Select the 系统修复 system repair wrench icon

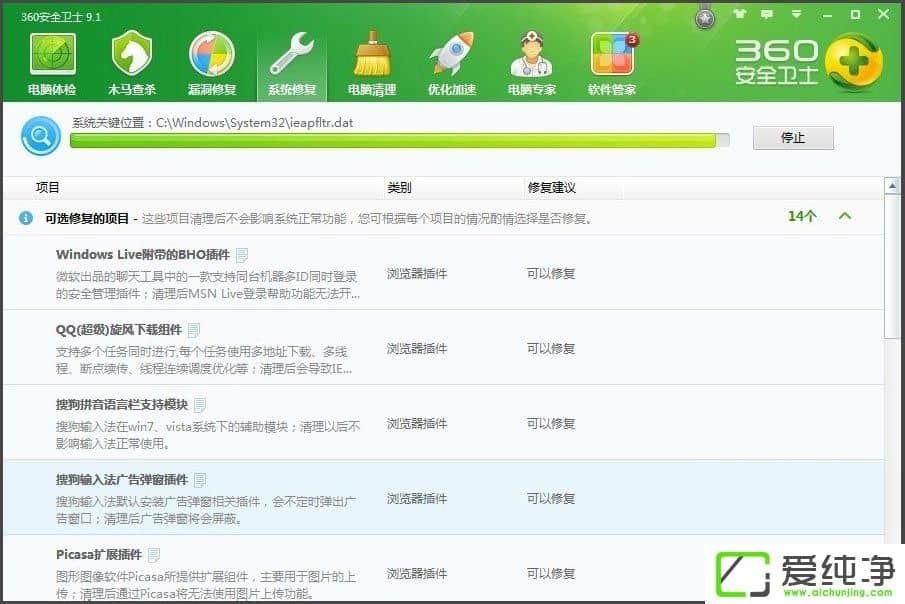tap(291, 64)
